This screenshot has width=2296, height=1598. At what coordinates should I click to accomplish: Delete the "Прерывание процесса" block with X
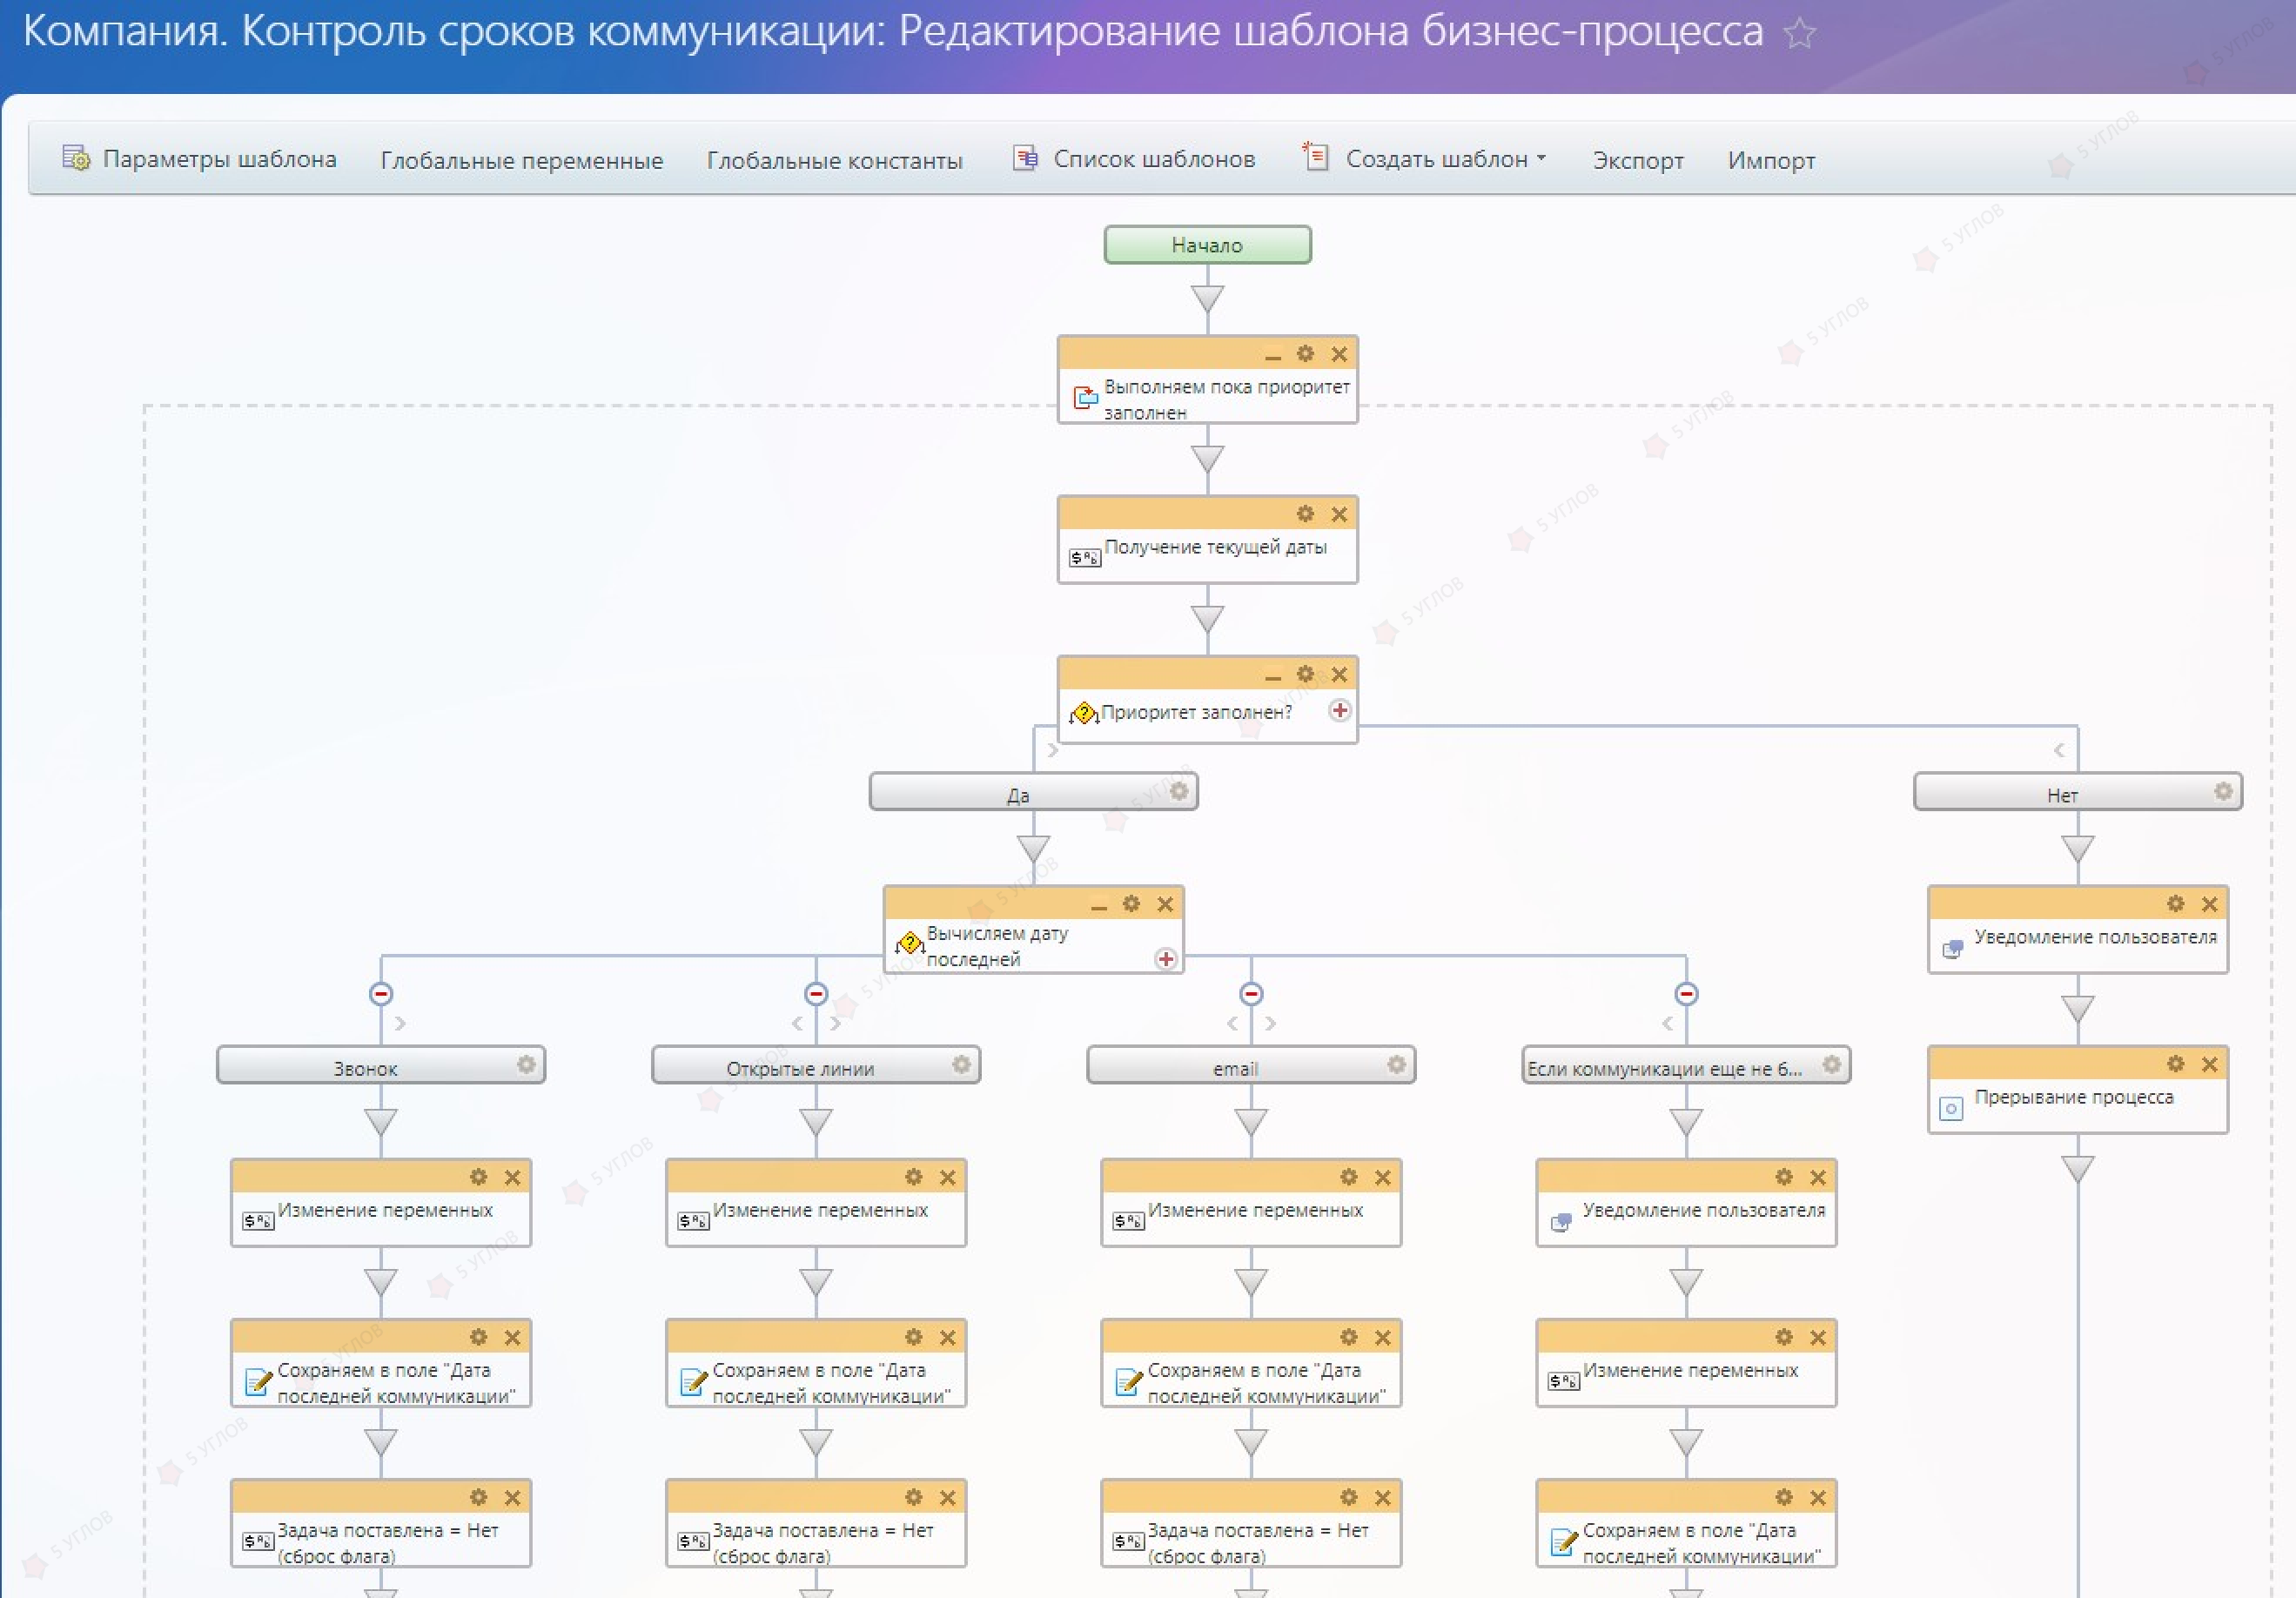pyautogui.click(x=2209, y=1064)
